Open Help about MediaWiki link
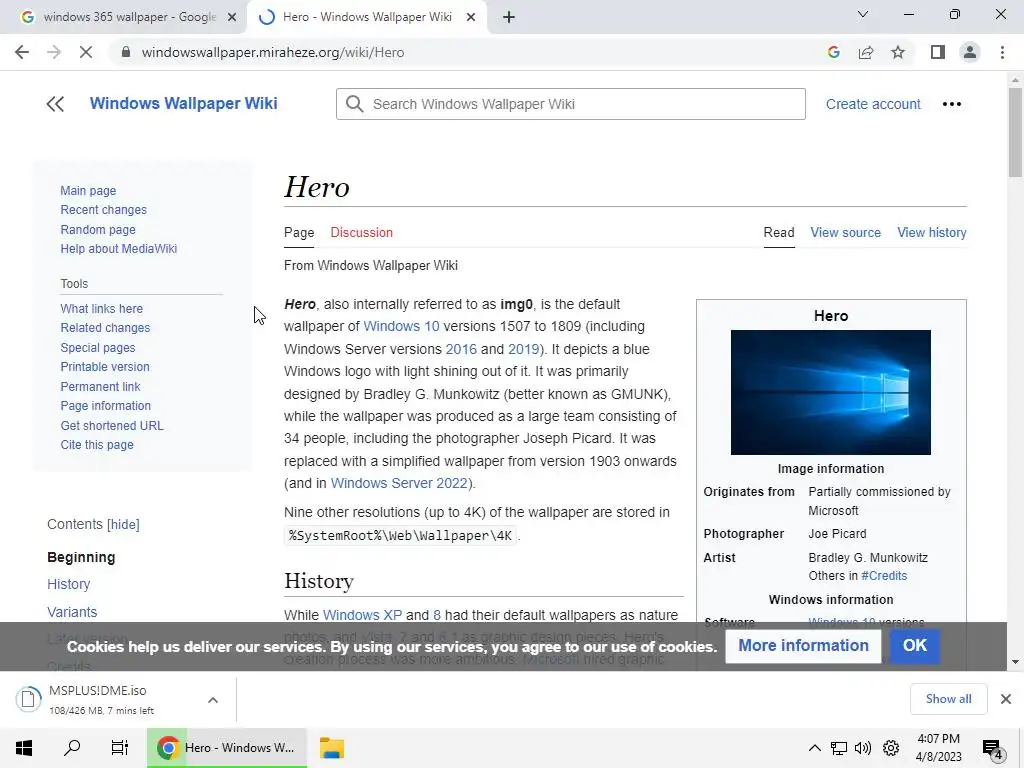 click(118, 249)
